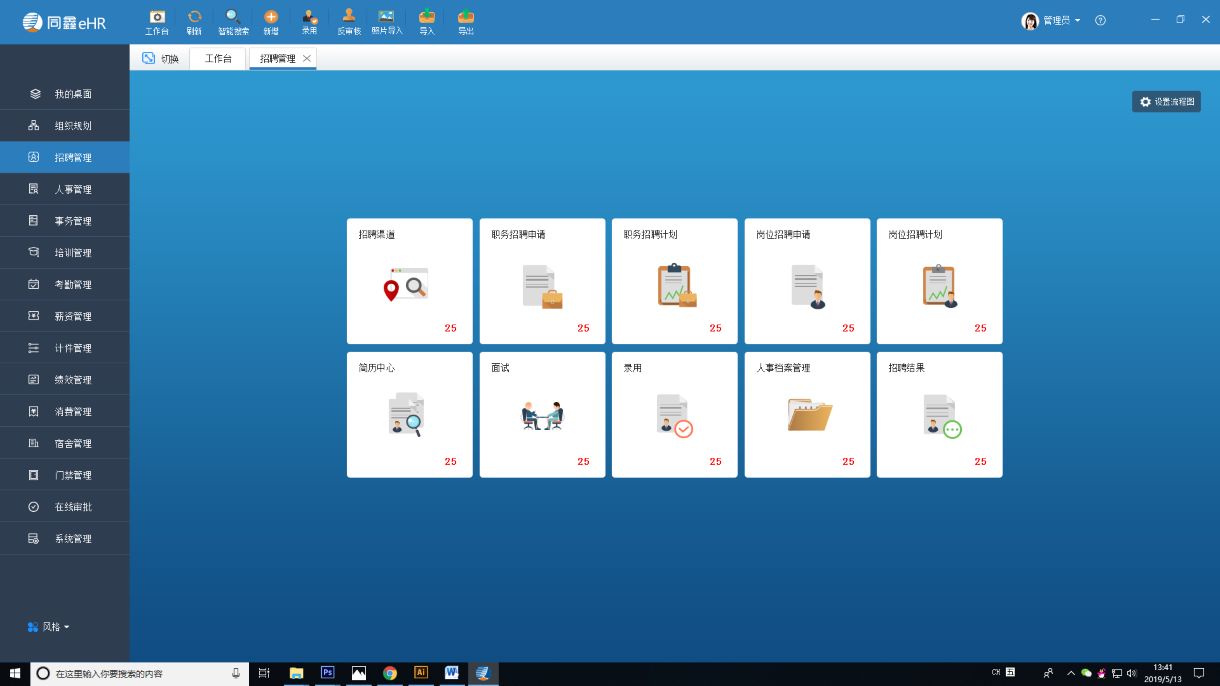1220x686 pixels.
Task: Expand the 风格 style dropdown
Action: (49, 627)
